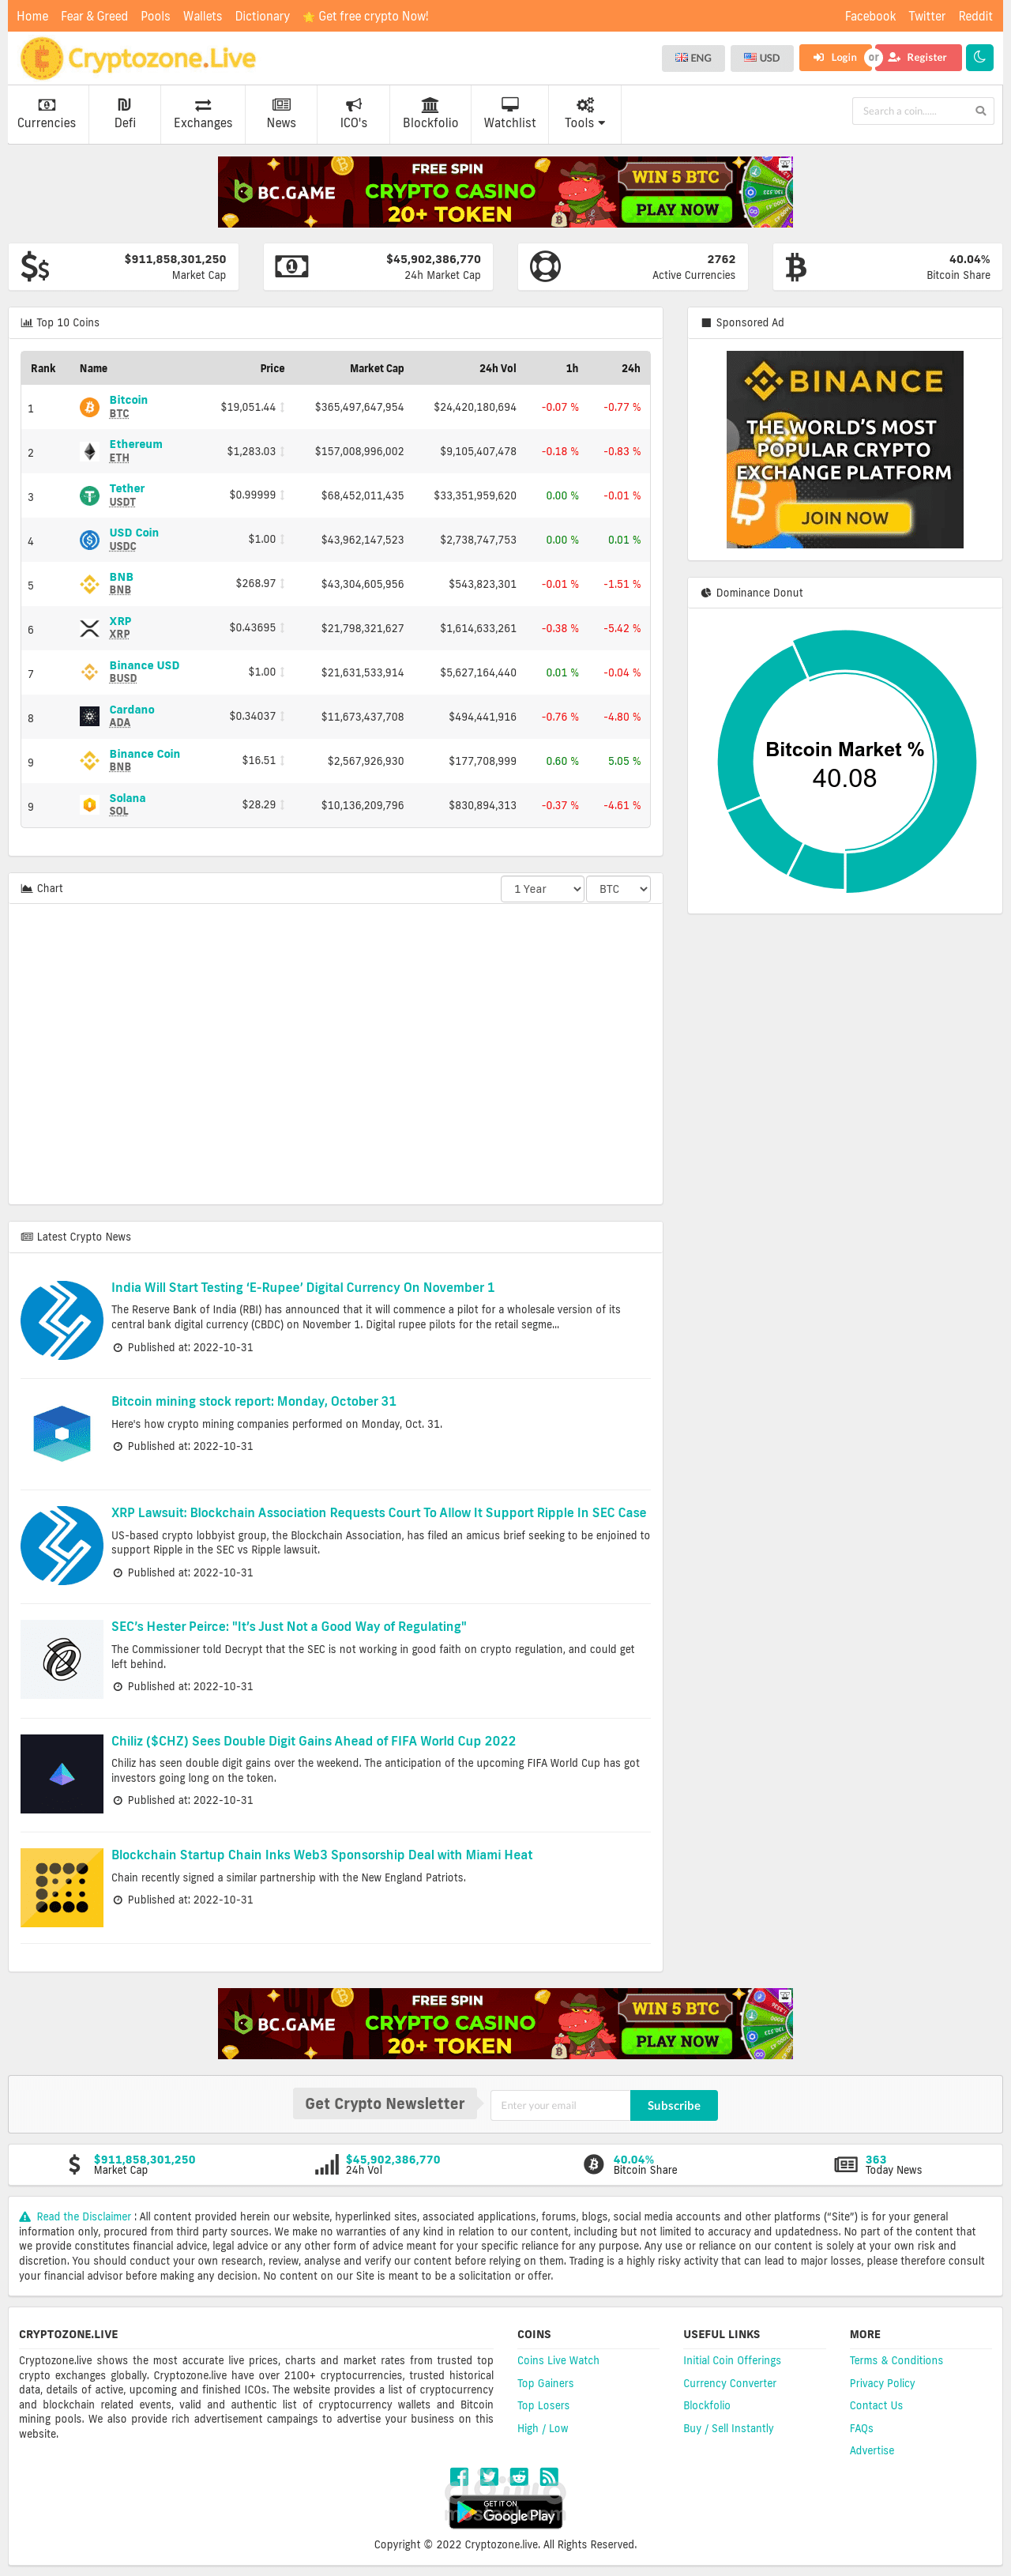Open the Watchlist nav item
The height and width of the screenshot is (2576, 1011).
(510, 114)
